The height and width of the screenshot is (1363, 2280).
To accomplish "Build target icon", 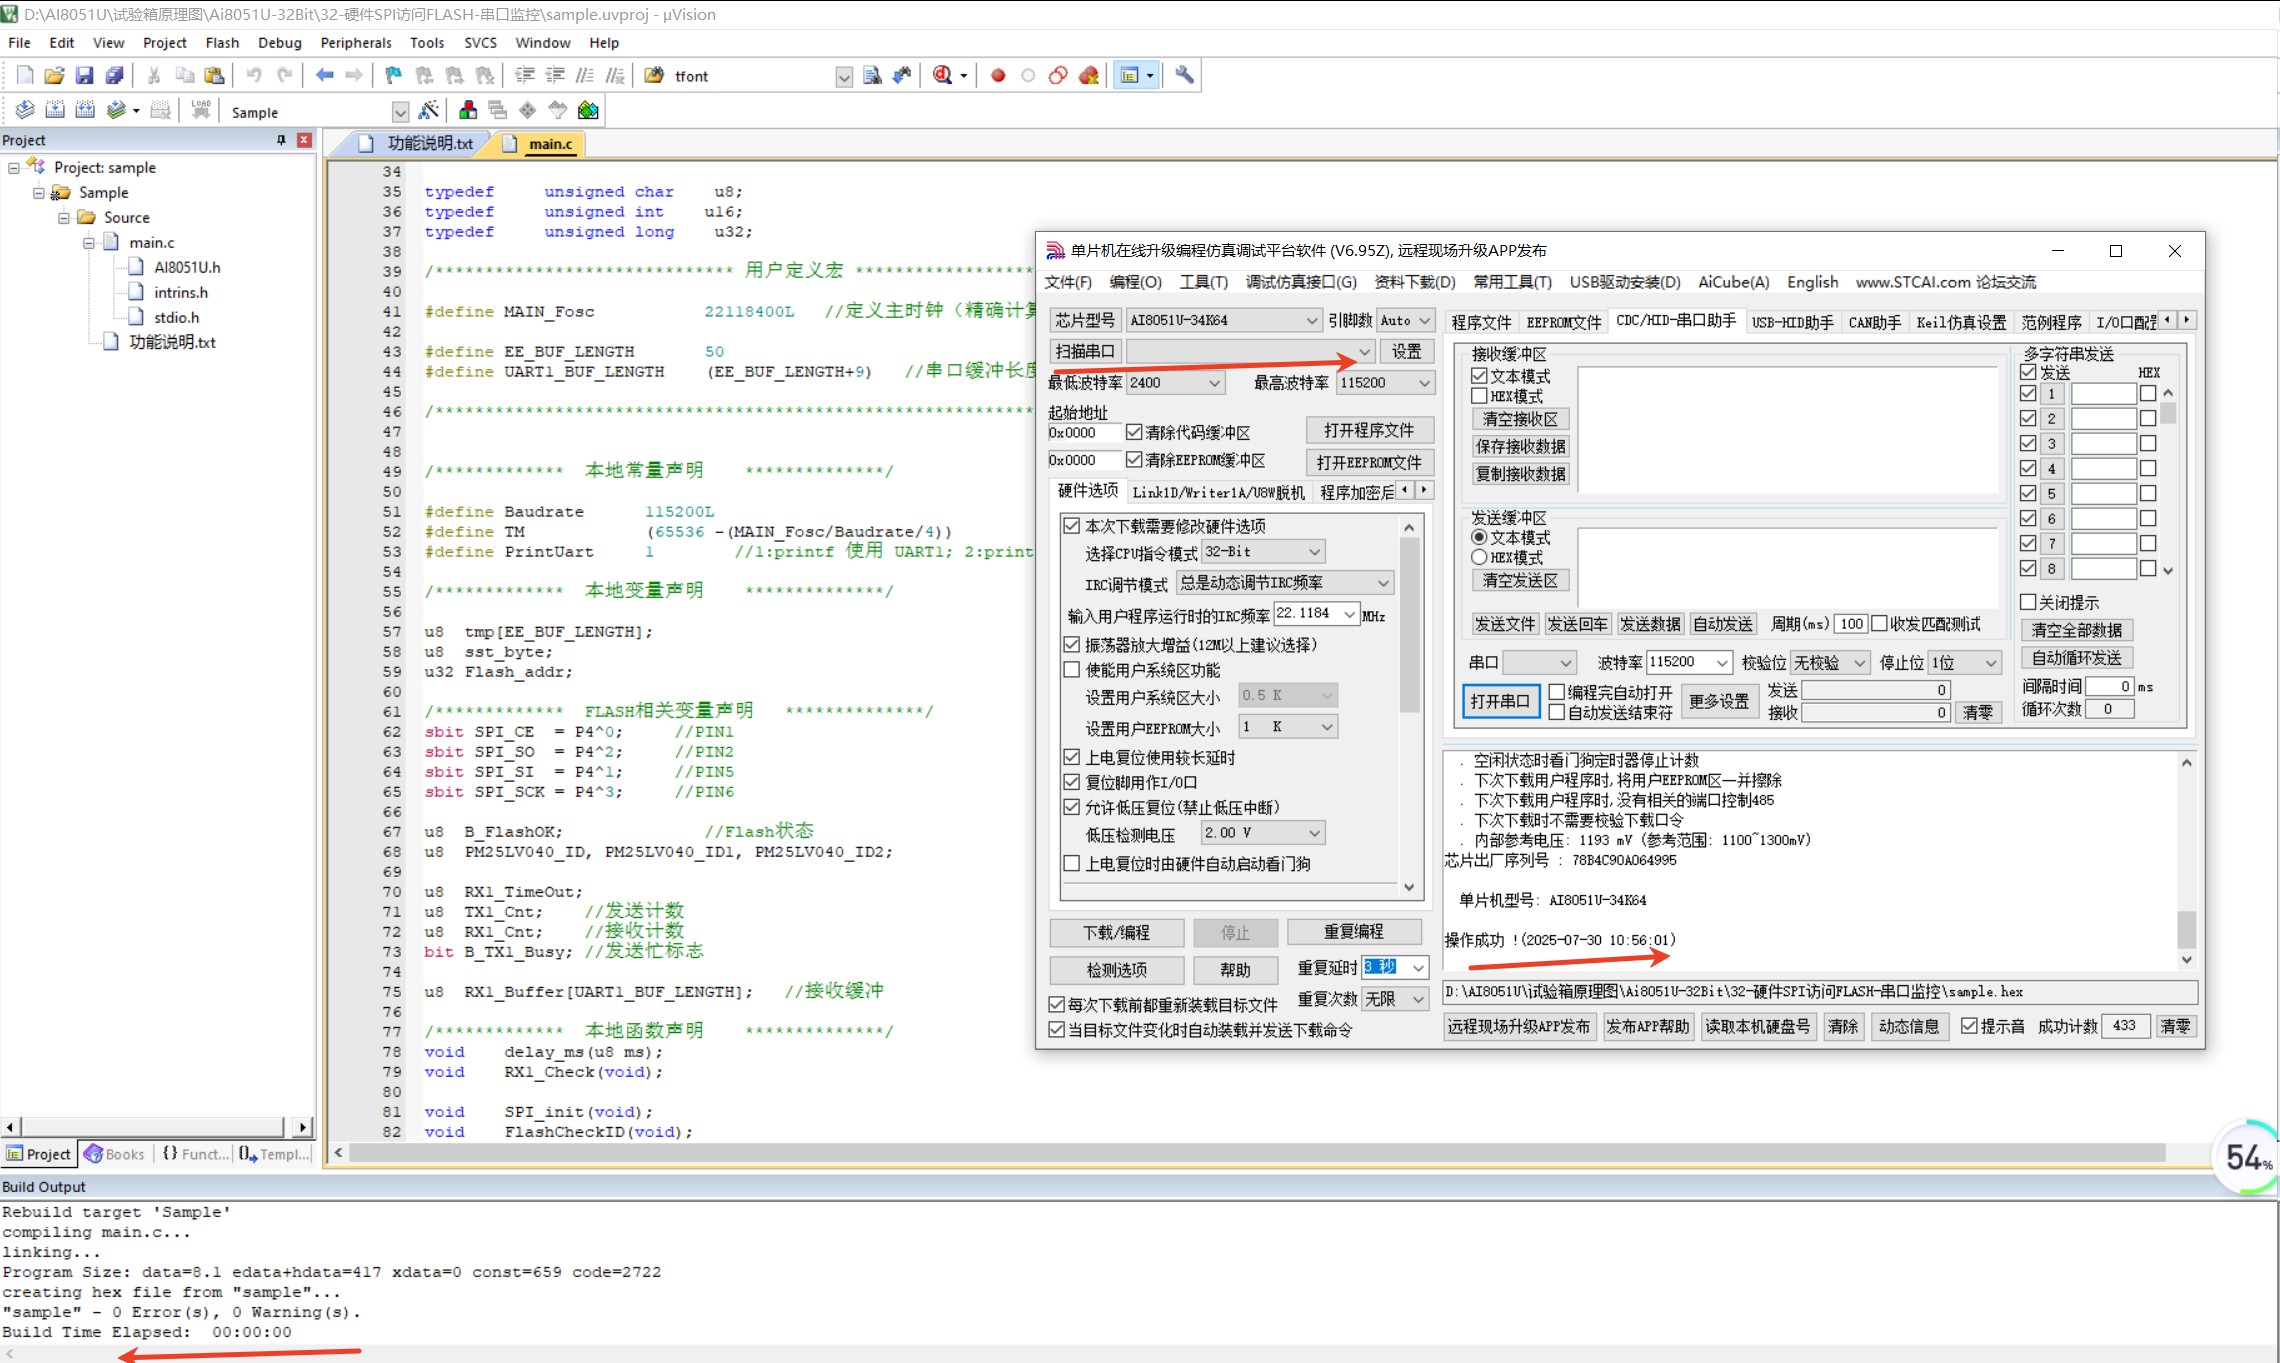I will (x=55, y=110).
